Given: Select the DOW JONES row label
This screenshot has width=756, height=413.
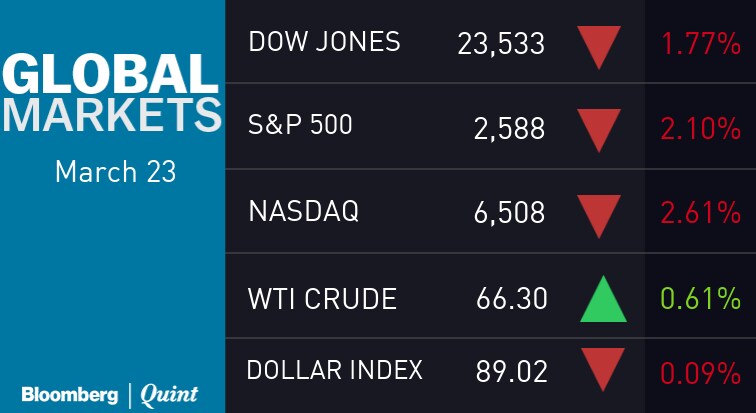Looking at the screenshot, I should click(x=324, y=42).
